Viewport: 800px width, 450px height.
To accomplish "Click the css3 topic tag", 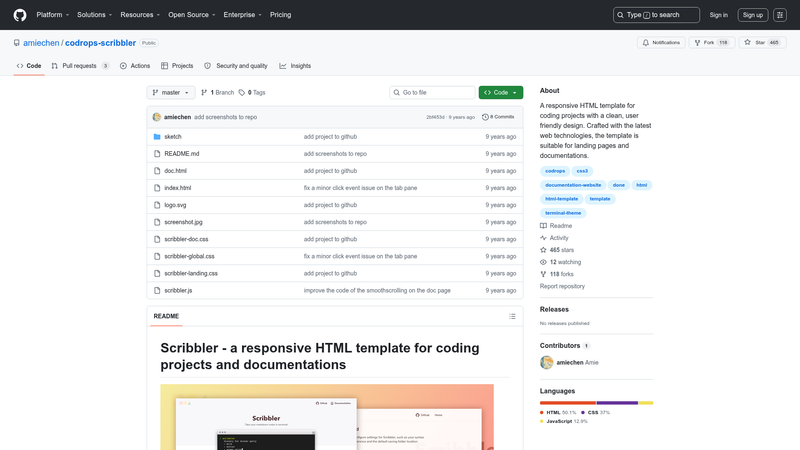I will click(x=582, y=171).
